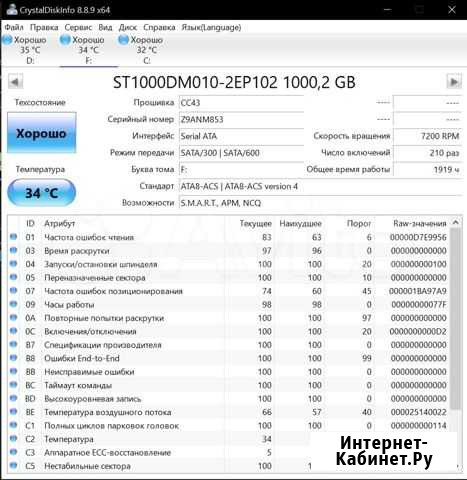Select disk F: tab at 34 °C

click(89, 50)
